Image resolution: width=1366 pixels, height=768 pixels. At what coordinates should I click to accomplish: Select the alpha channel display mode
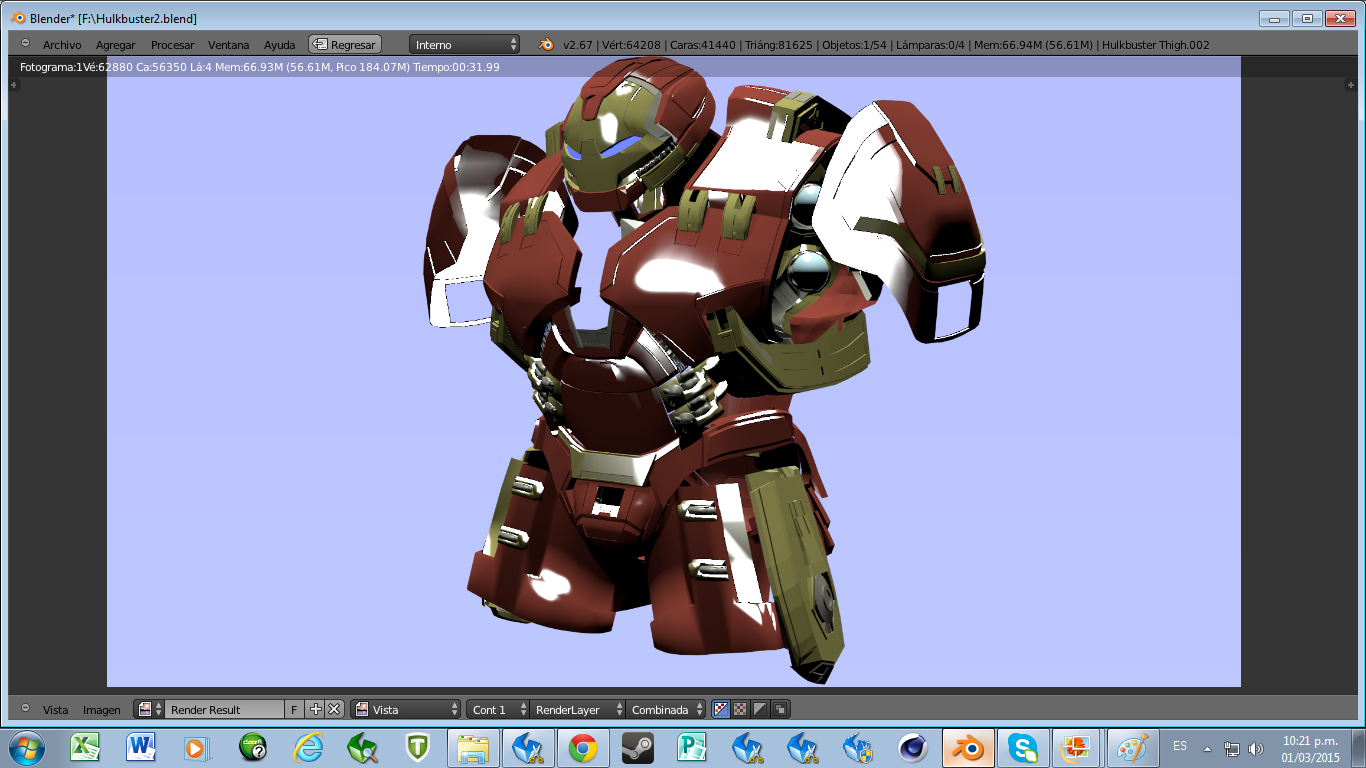click(760, 709)
